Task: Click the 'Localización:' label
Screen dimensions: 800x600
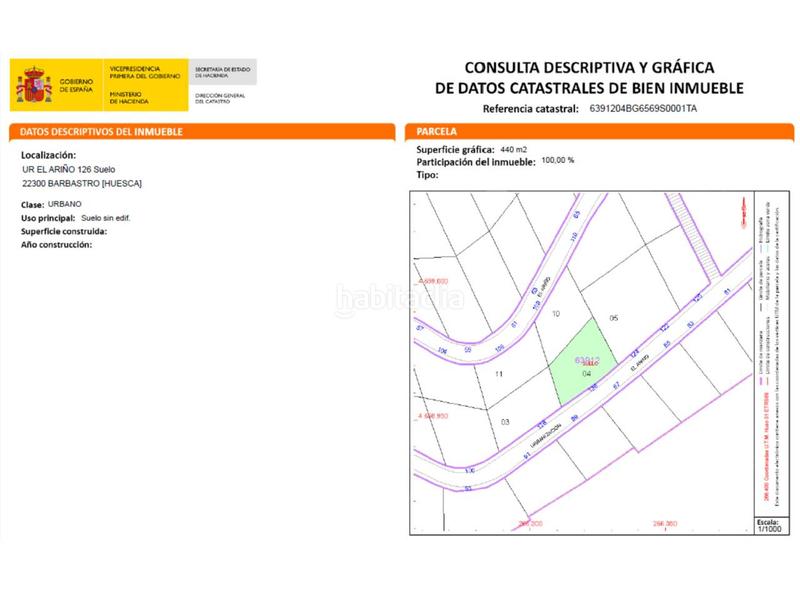Action: 48,155
